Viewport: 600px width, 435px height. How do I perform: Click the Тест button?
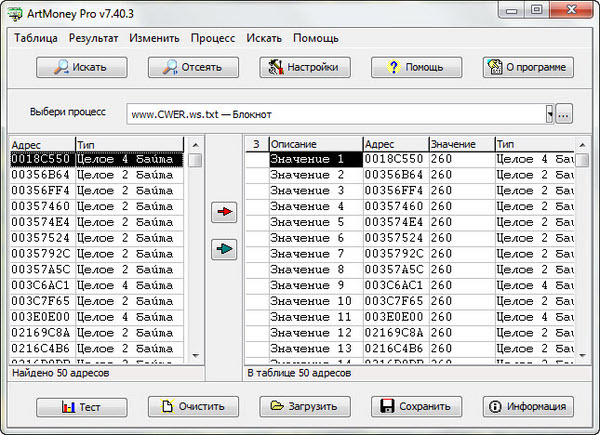[81, 407]
